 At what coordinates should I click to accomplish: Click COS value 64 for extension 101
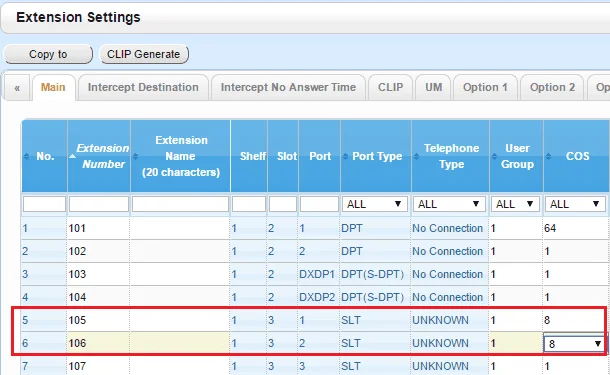coord(575,228)
